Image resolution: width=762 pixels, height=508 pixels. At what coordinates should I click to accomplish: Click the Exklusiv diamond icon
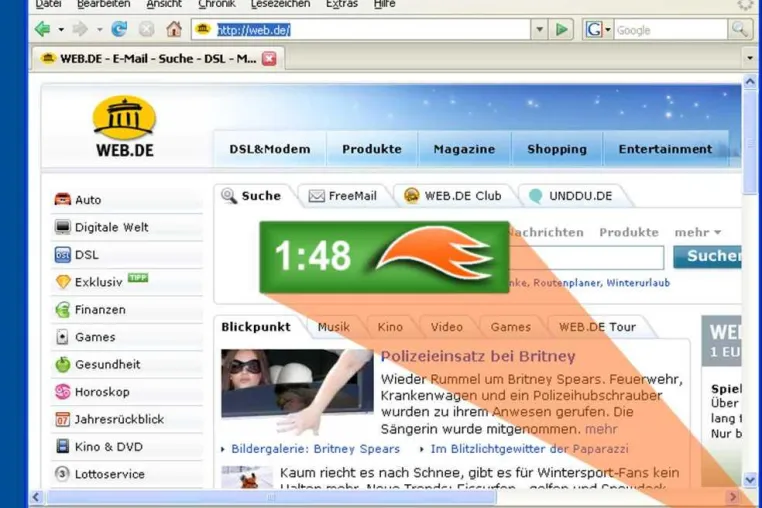click(63, 282)
